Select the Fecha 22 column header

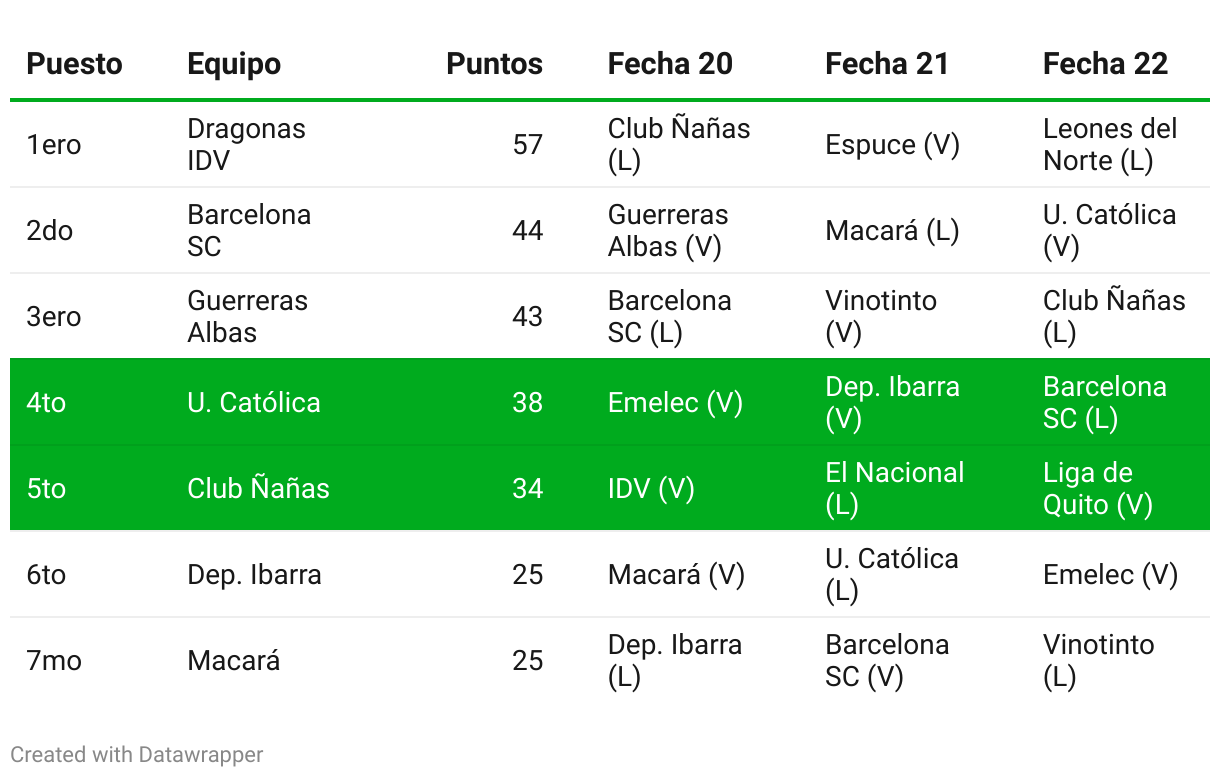pos(1105,64)
